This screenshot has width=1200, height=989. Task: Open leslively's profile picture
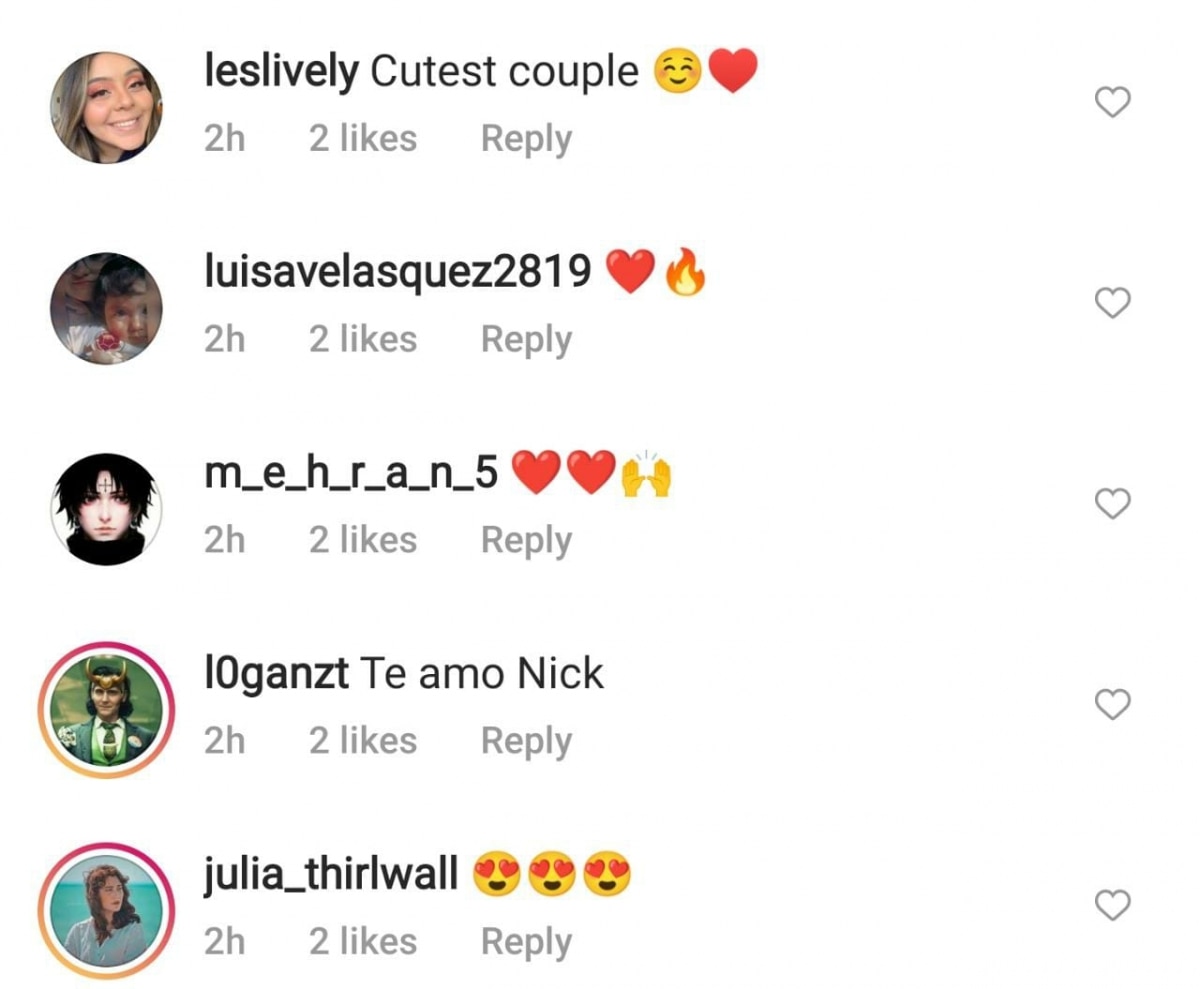(106, 108)
